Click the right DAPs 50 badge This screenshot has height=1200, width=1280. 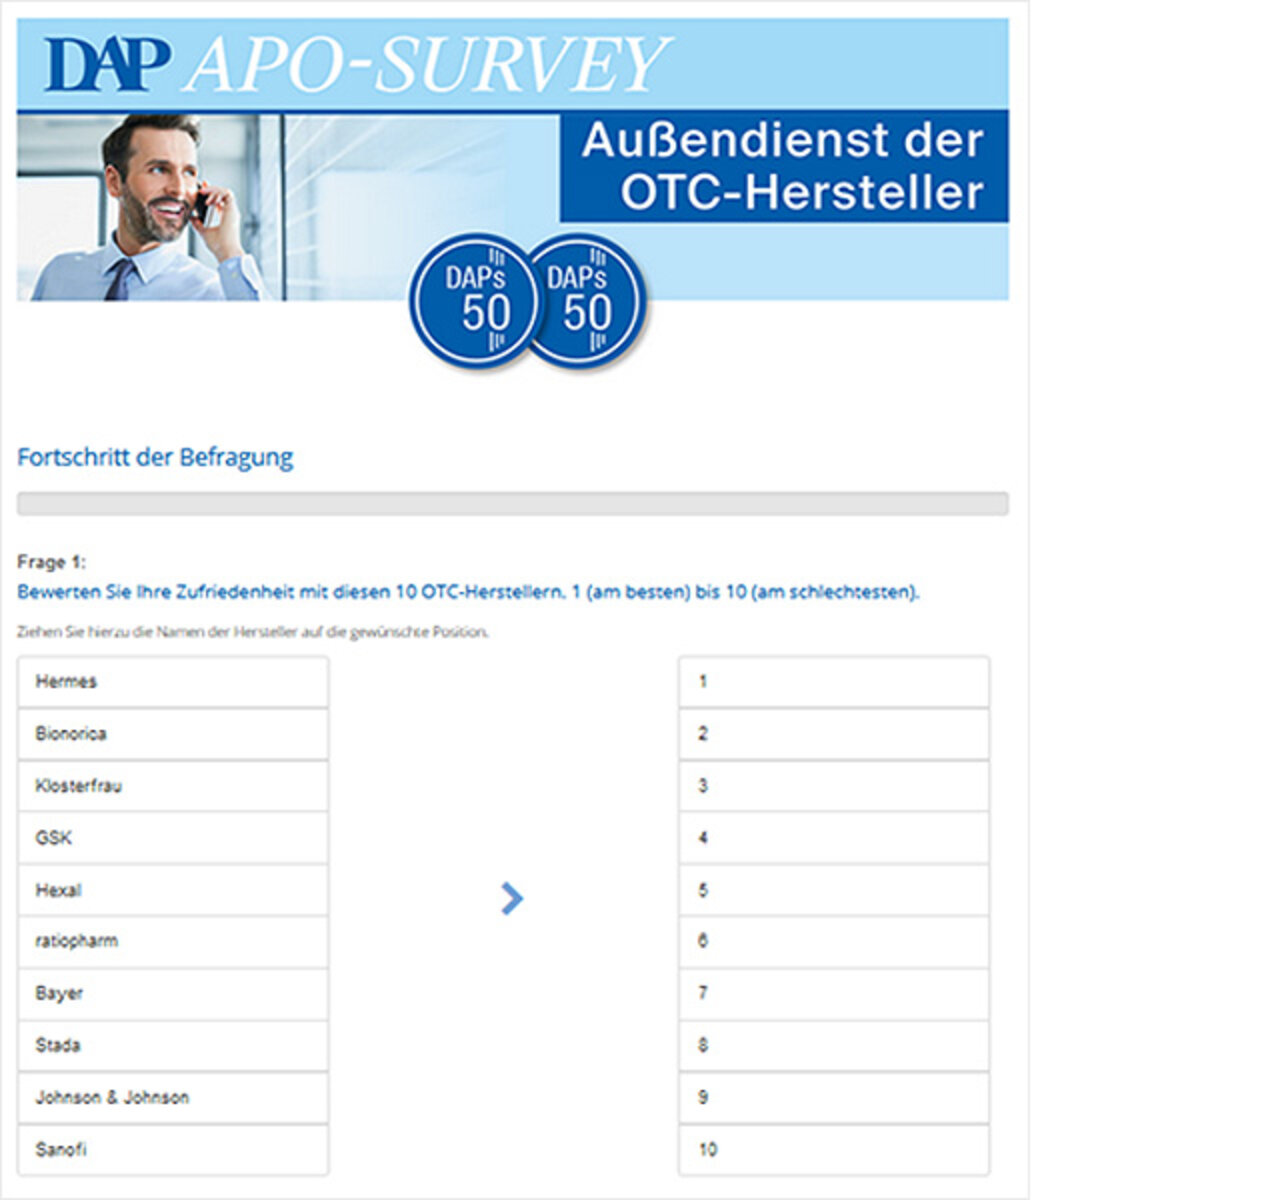[587, 301]
